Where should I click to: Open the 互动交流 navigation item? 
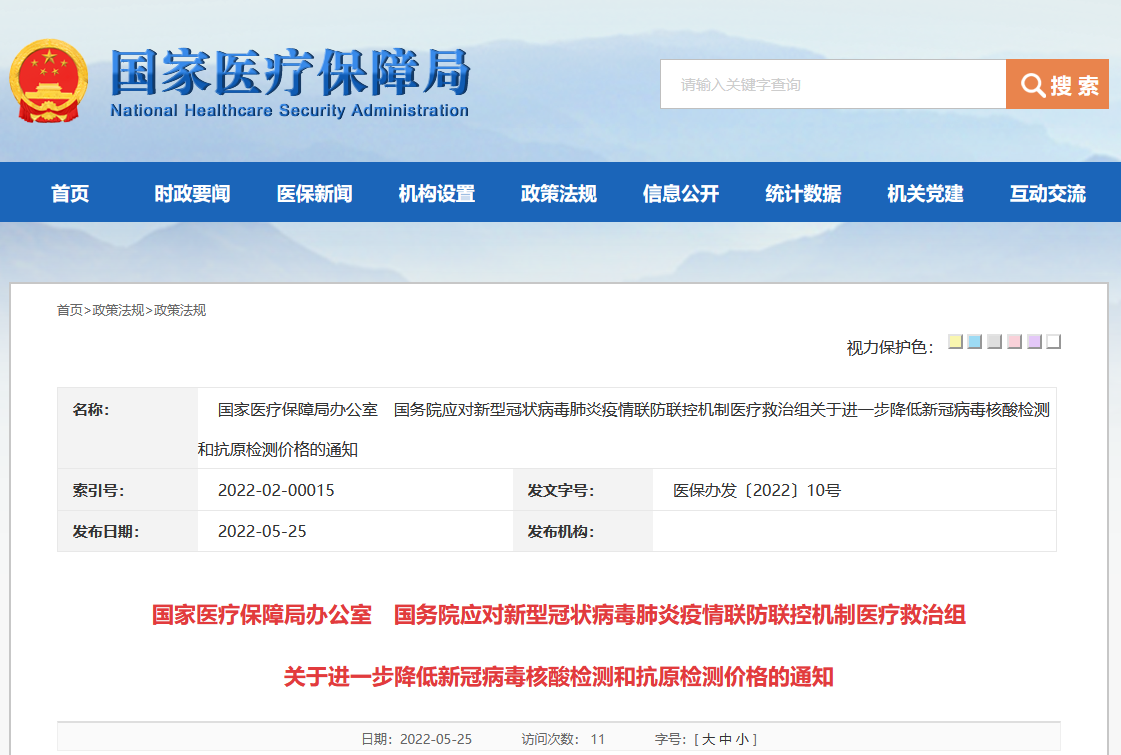click(x=1048, y=193)
